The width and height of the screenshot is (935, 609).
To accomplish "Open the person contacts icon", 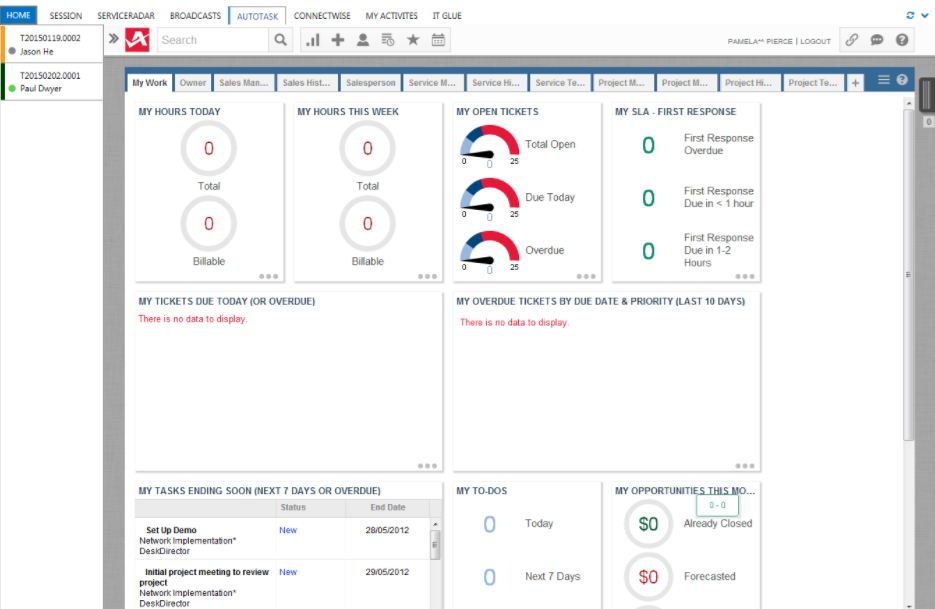I will 363,40.
